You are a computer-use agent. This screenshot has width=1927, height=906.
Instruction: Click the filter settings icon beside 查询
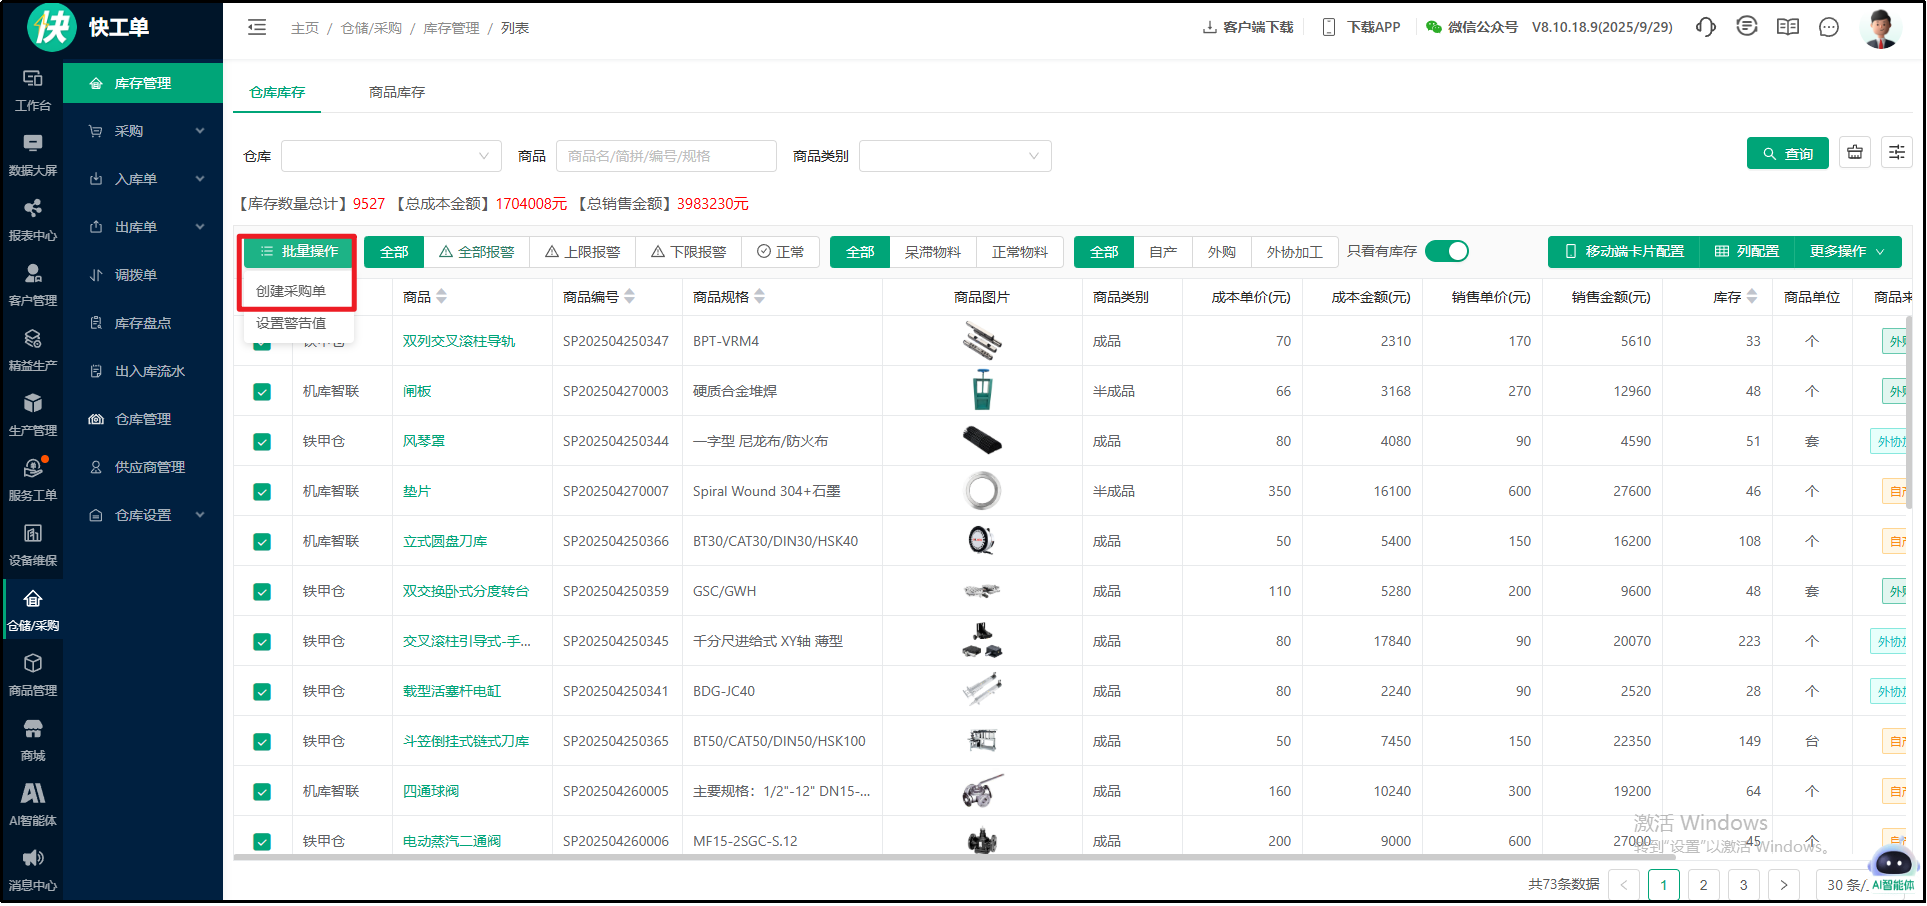click(1896, 153)
